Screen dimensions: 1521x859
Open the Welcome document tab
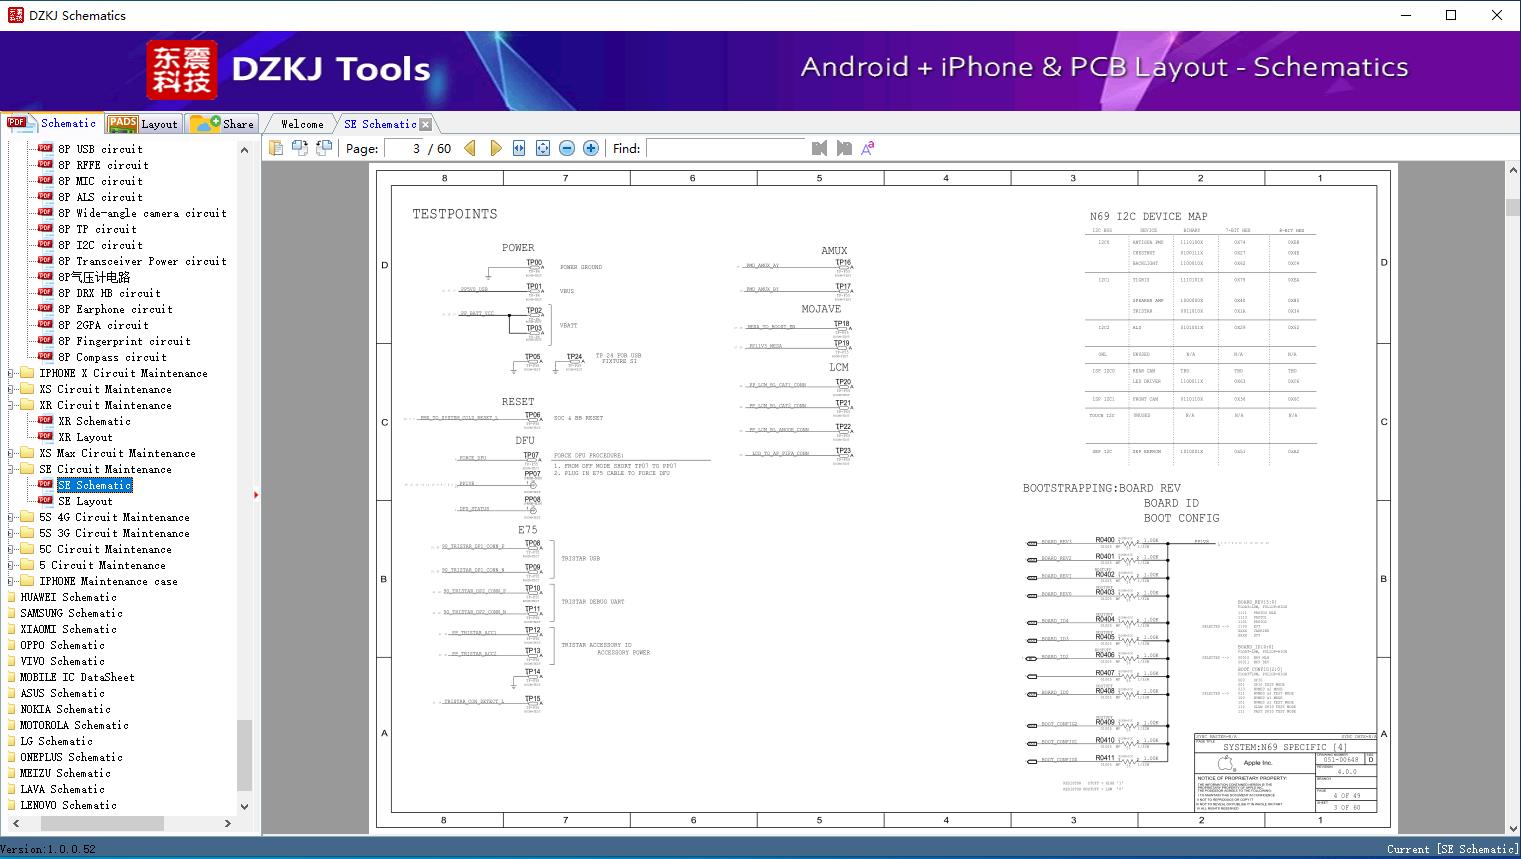(x=302, y=124)
